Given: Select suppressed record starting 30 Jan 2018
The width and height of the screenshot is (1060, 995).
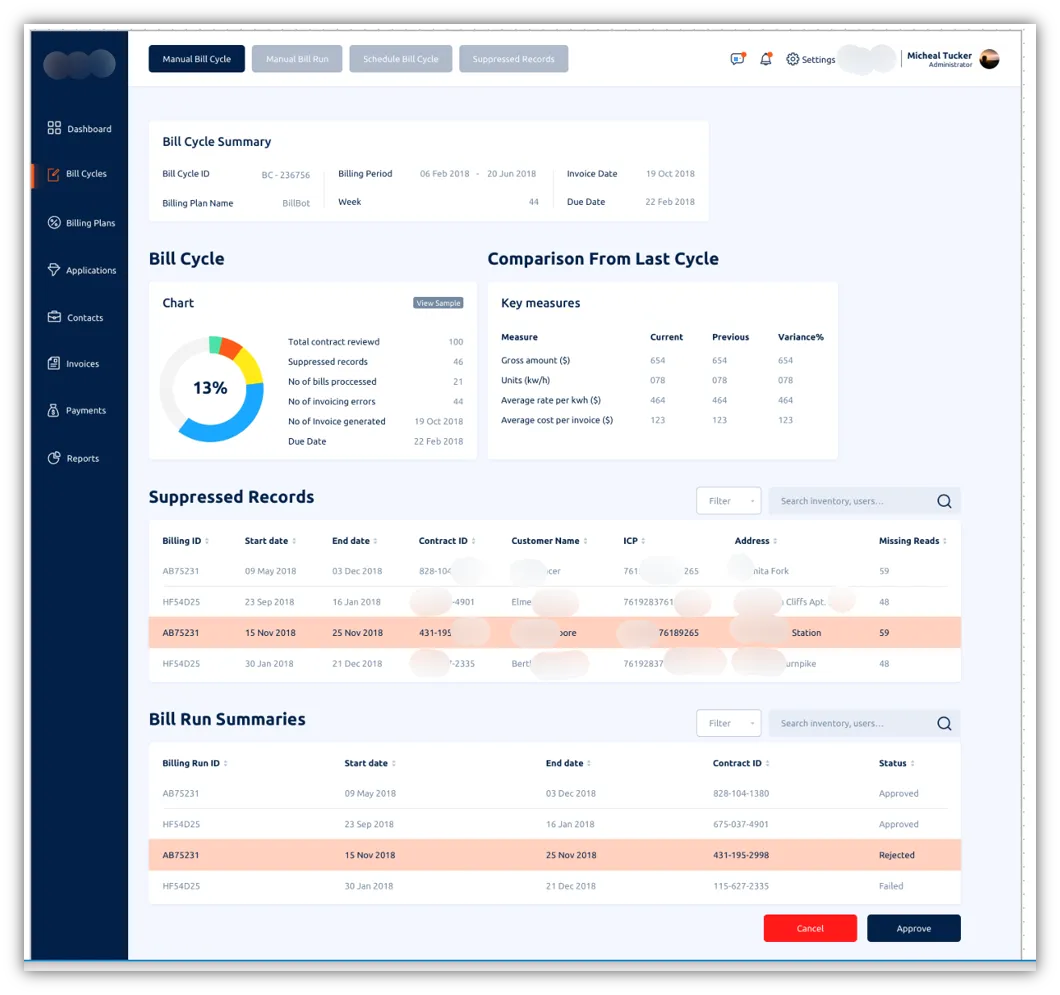Looking at the screenshot, I should [x=554, y=664].
